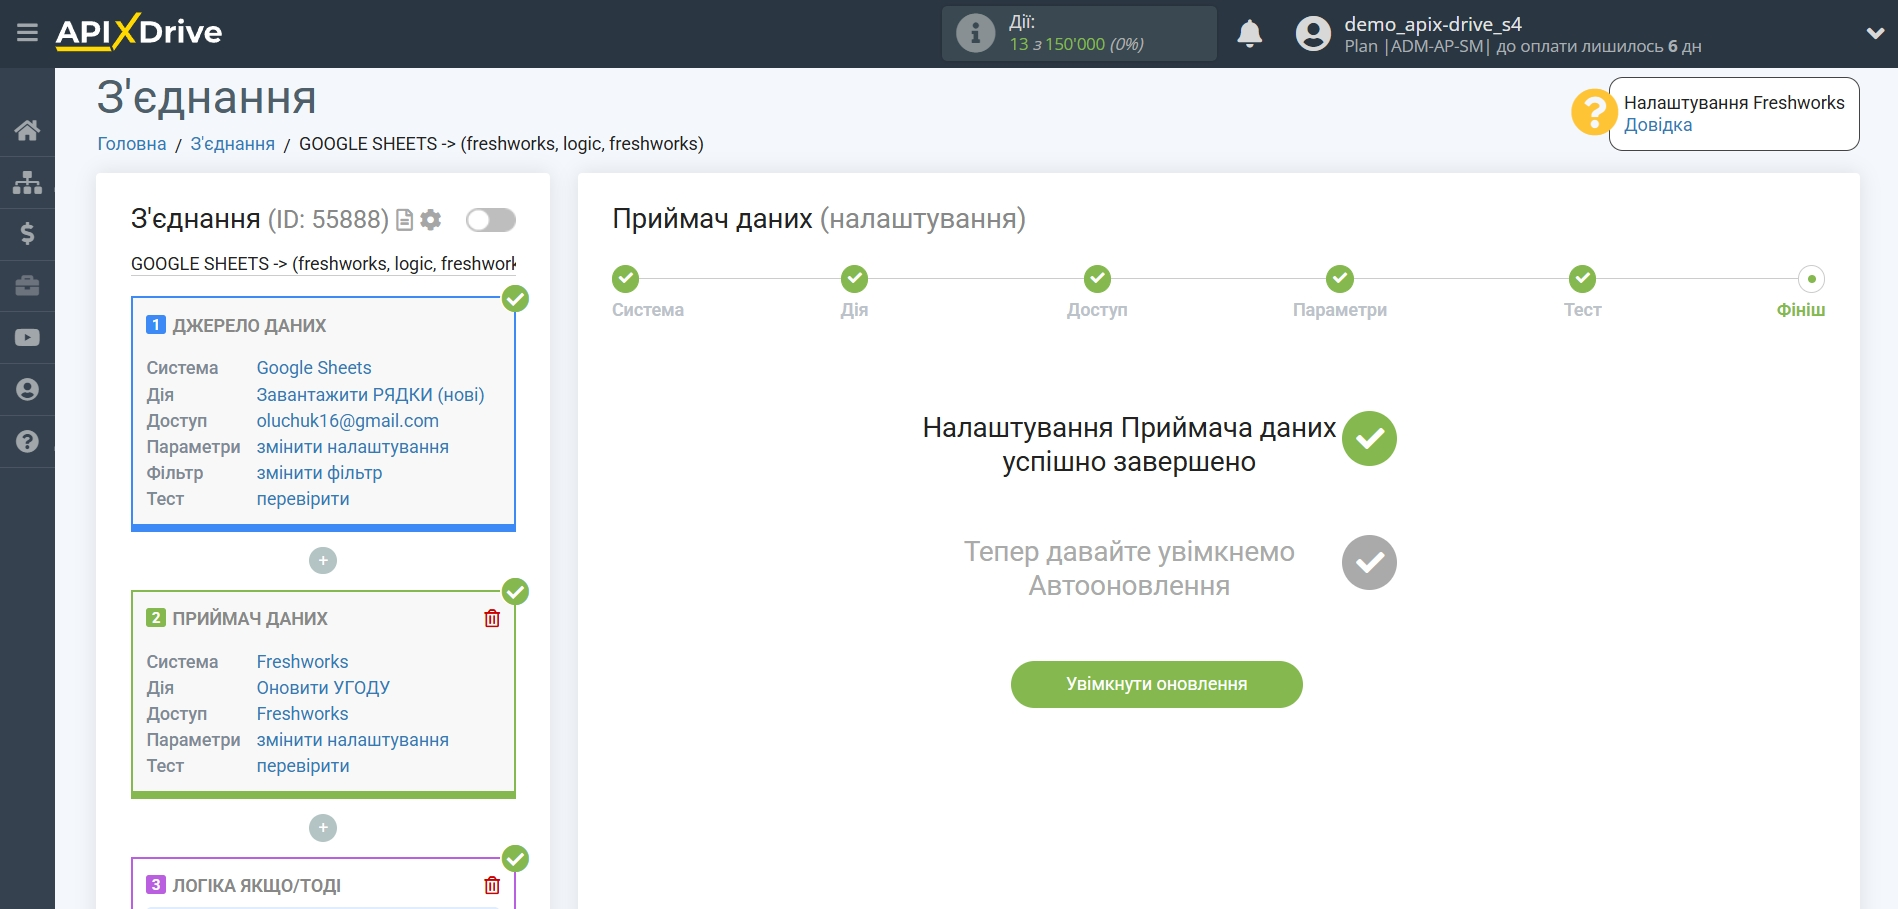
Task: Click the Увімкнути оновлення button
Action: coord(1156,684)
